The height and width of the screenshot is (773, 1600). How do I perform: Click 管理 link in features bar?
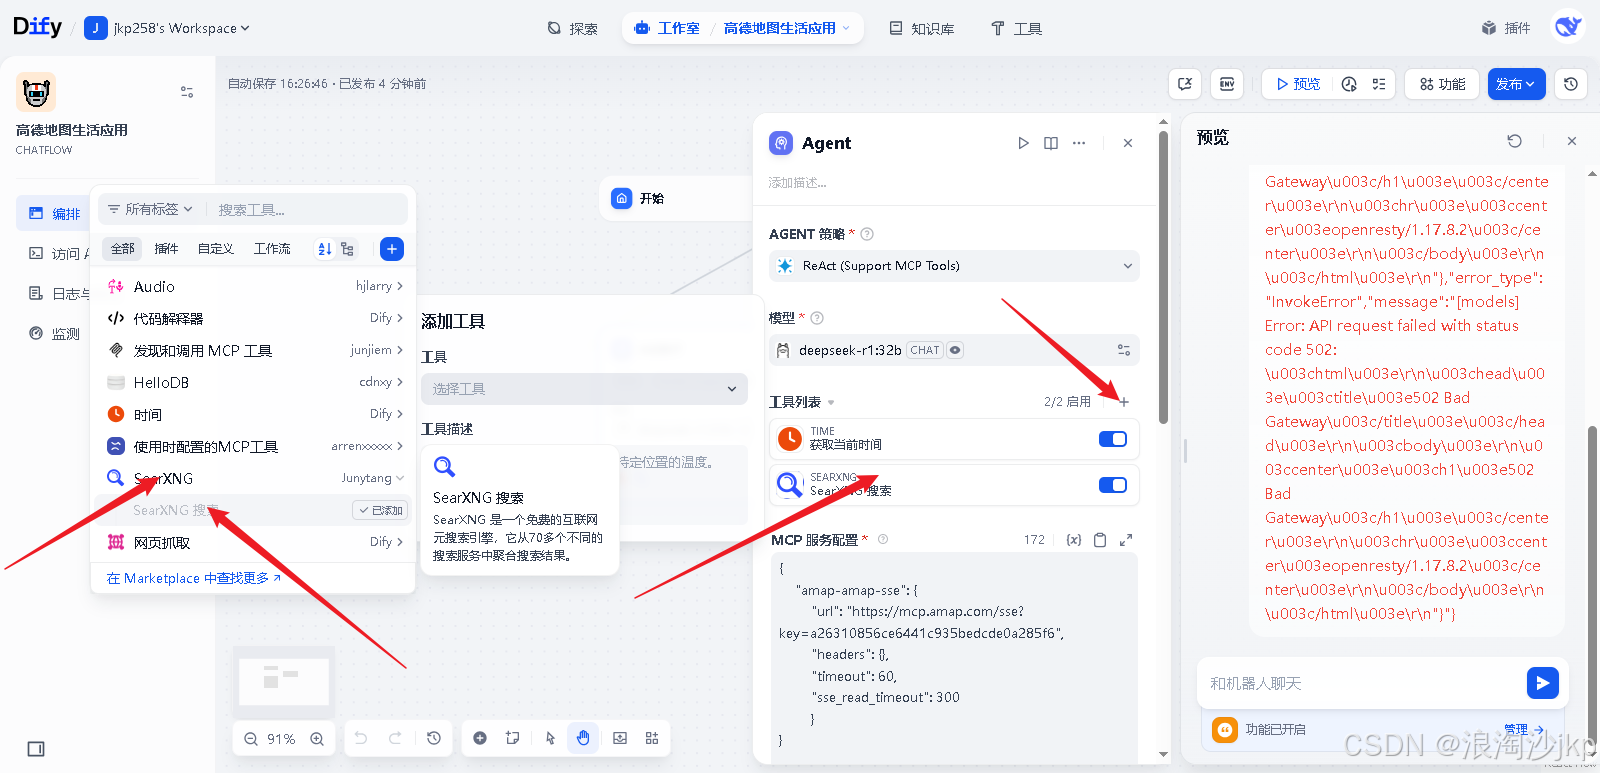tap(1523, 730)
